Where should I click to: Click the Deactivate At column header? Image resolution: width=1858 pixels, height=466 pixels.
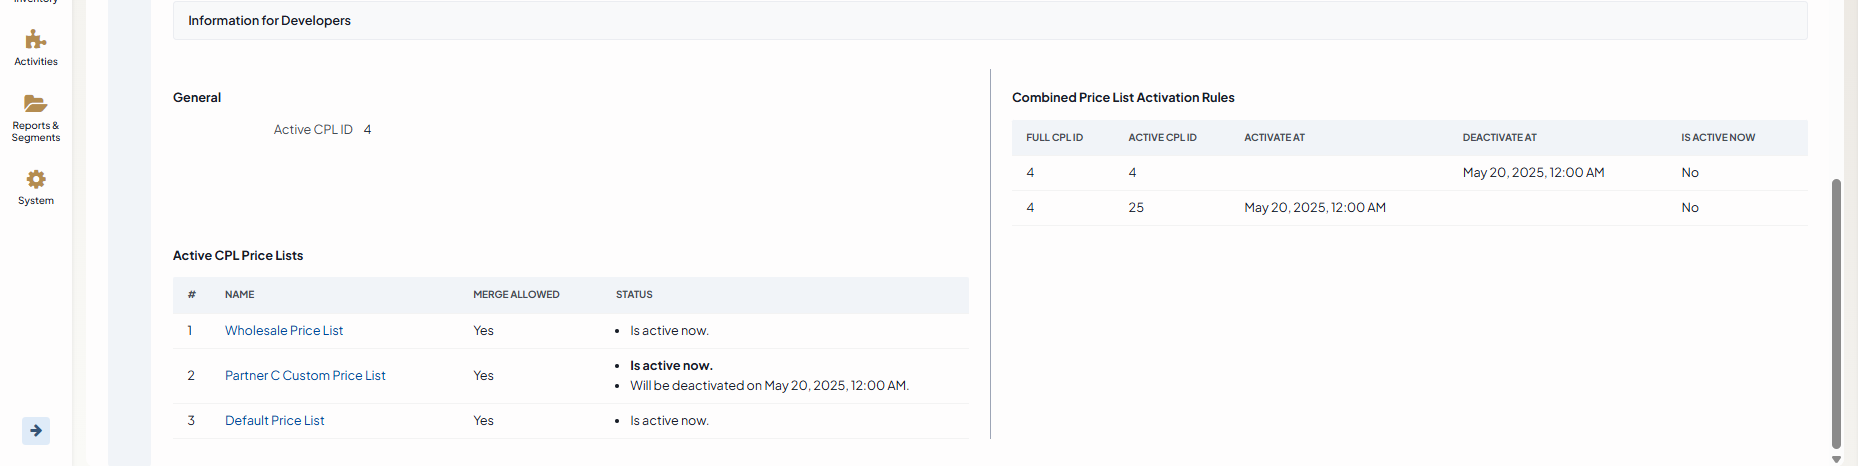coord(1499,138)
